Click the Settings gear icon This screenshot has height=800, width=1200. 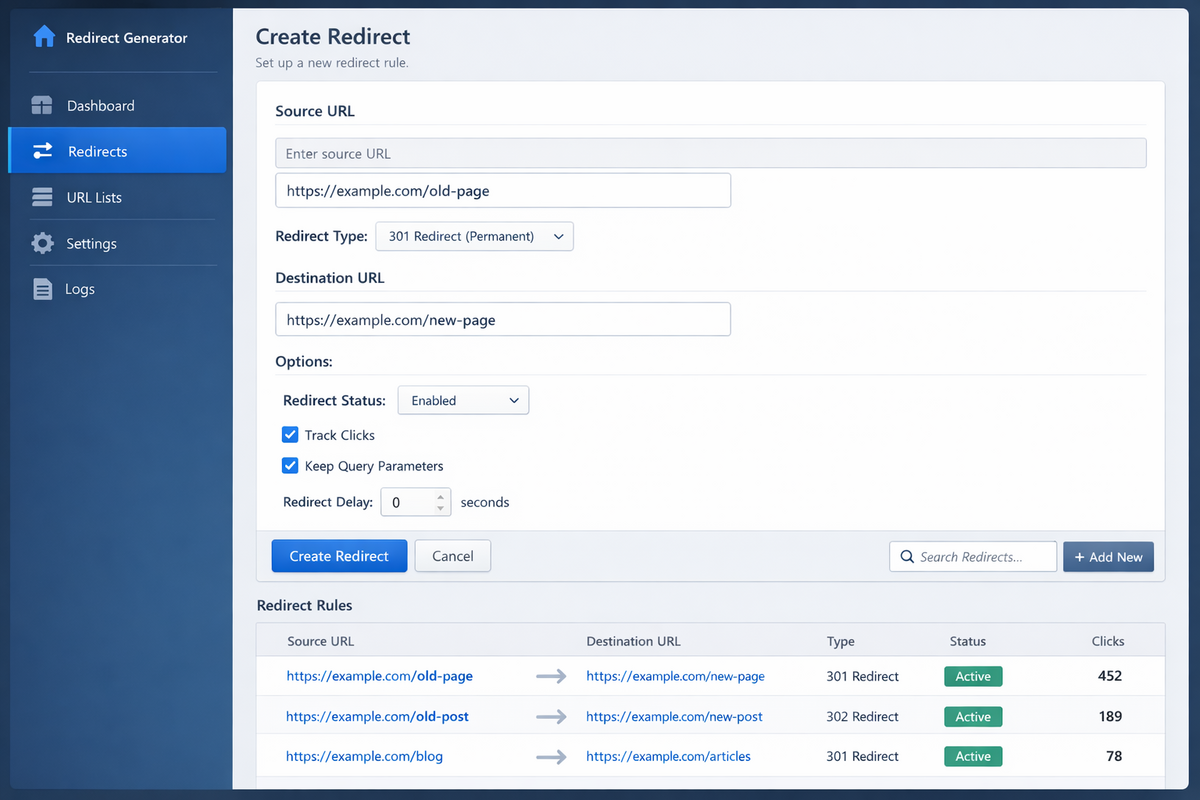(x=42, y=244)
